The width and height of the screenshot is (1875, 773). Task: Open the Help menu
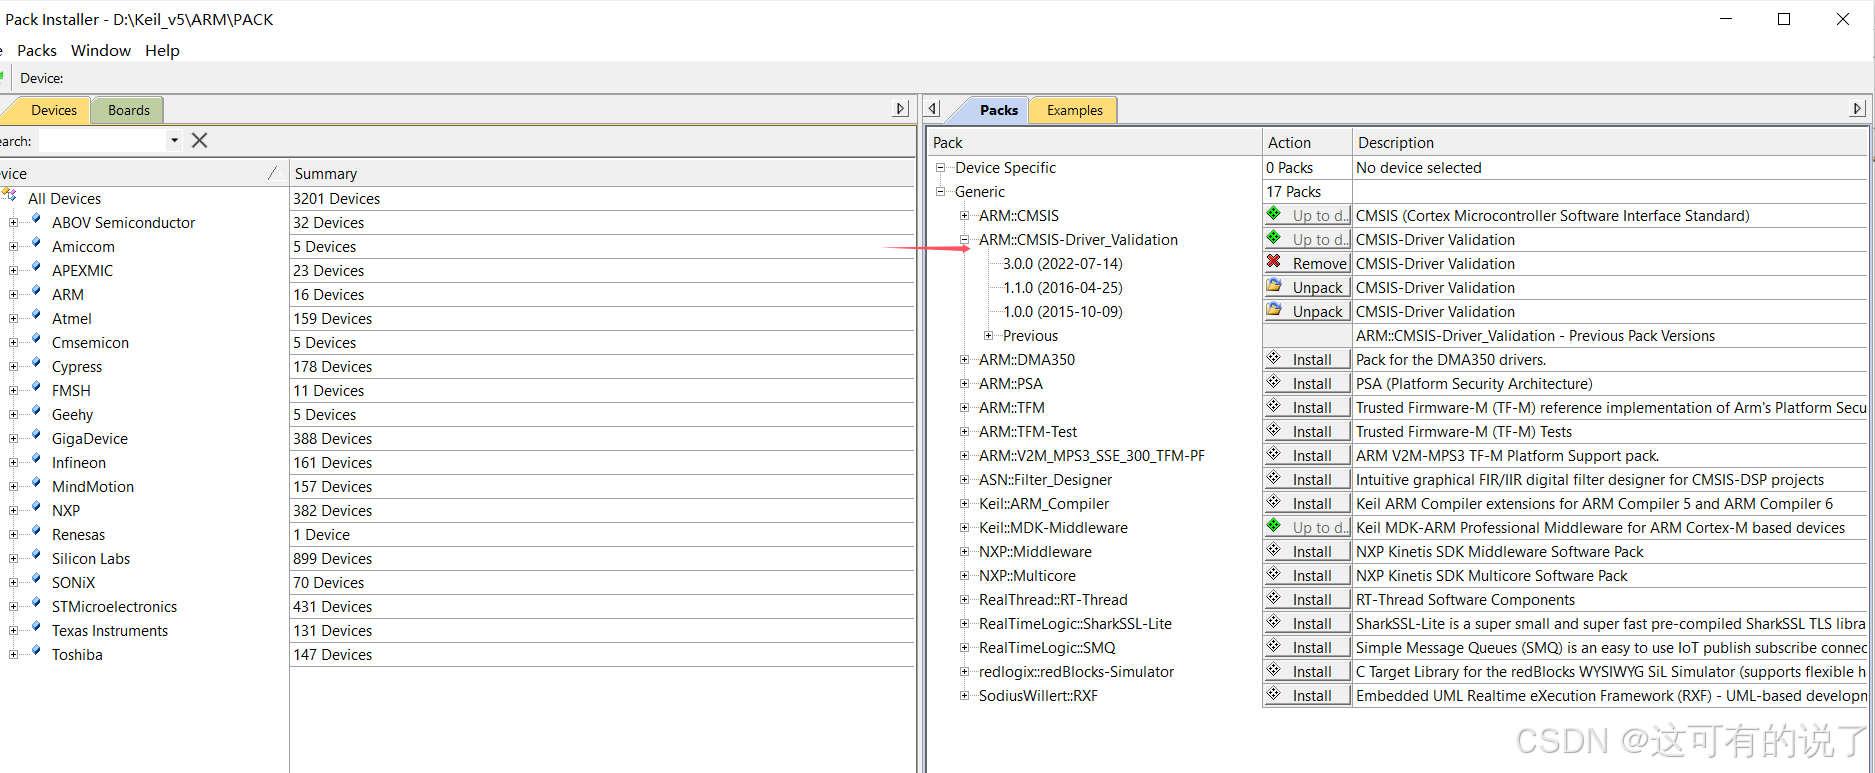[x=162, y=50]
